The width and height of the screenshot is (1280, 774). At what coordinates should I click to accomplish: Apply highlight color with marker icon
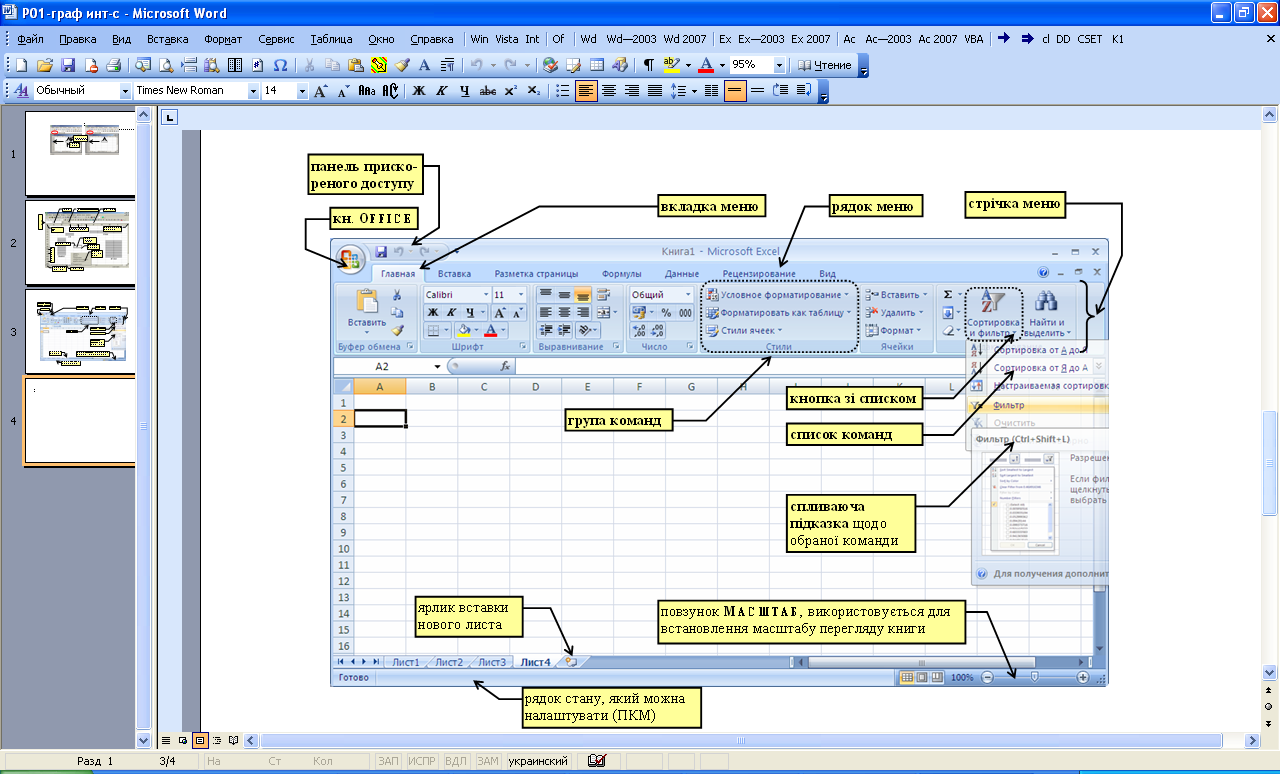[672, 65]
